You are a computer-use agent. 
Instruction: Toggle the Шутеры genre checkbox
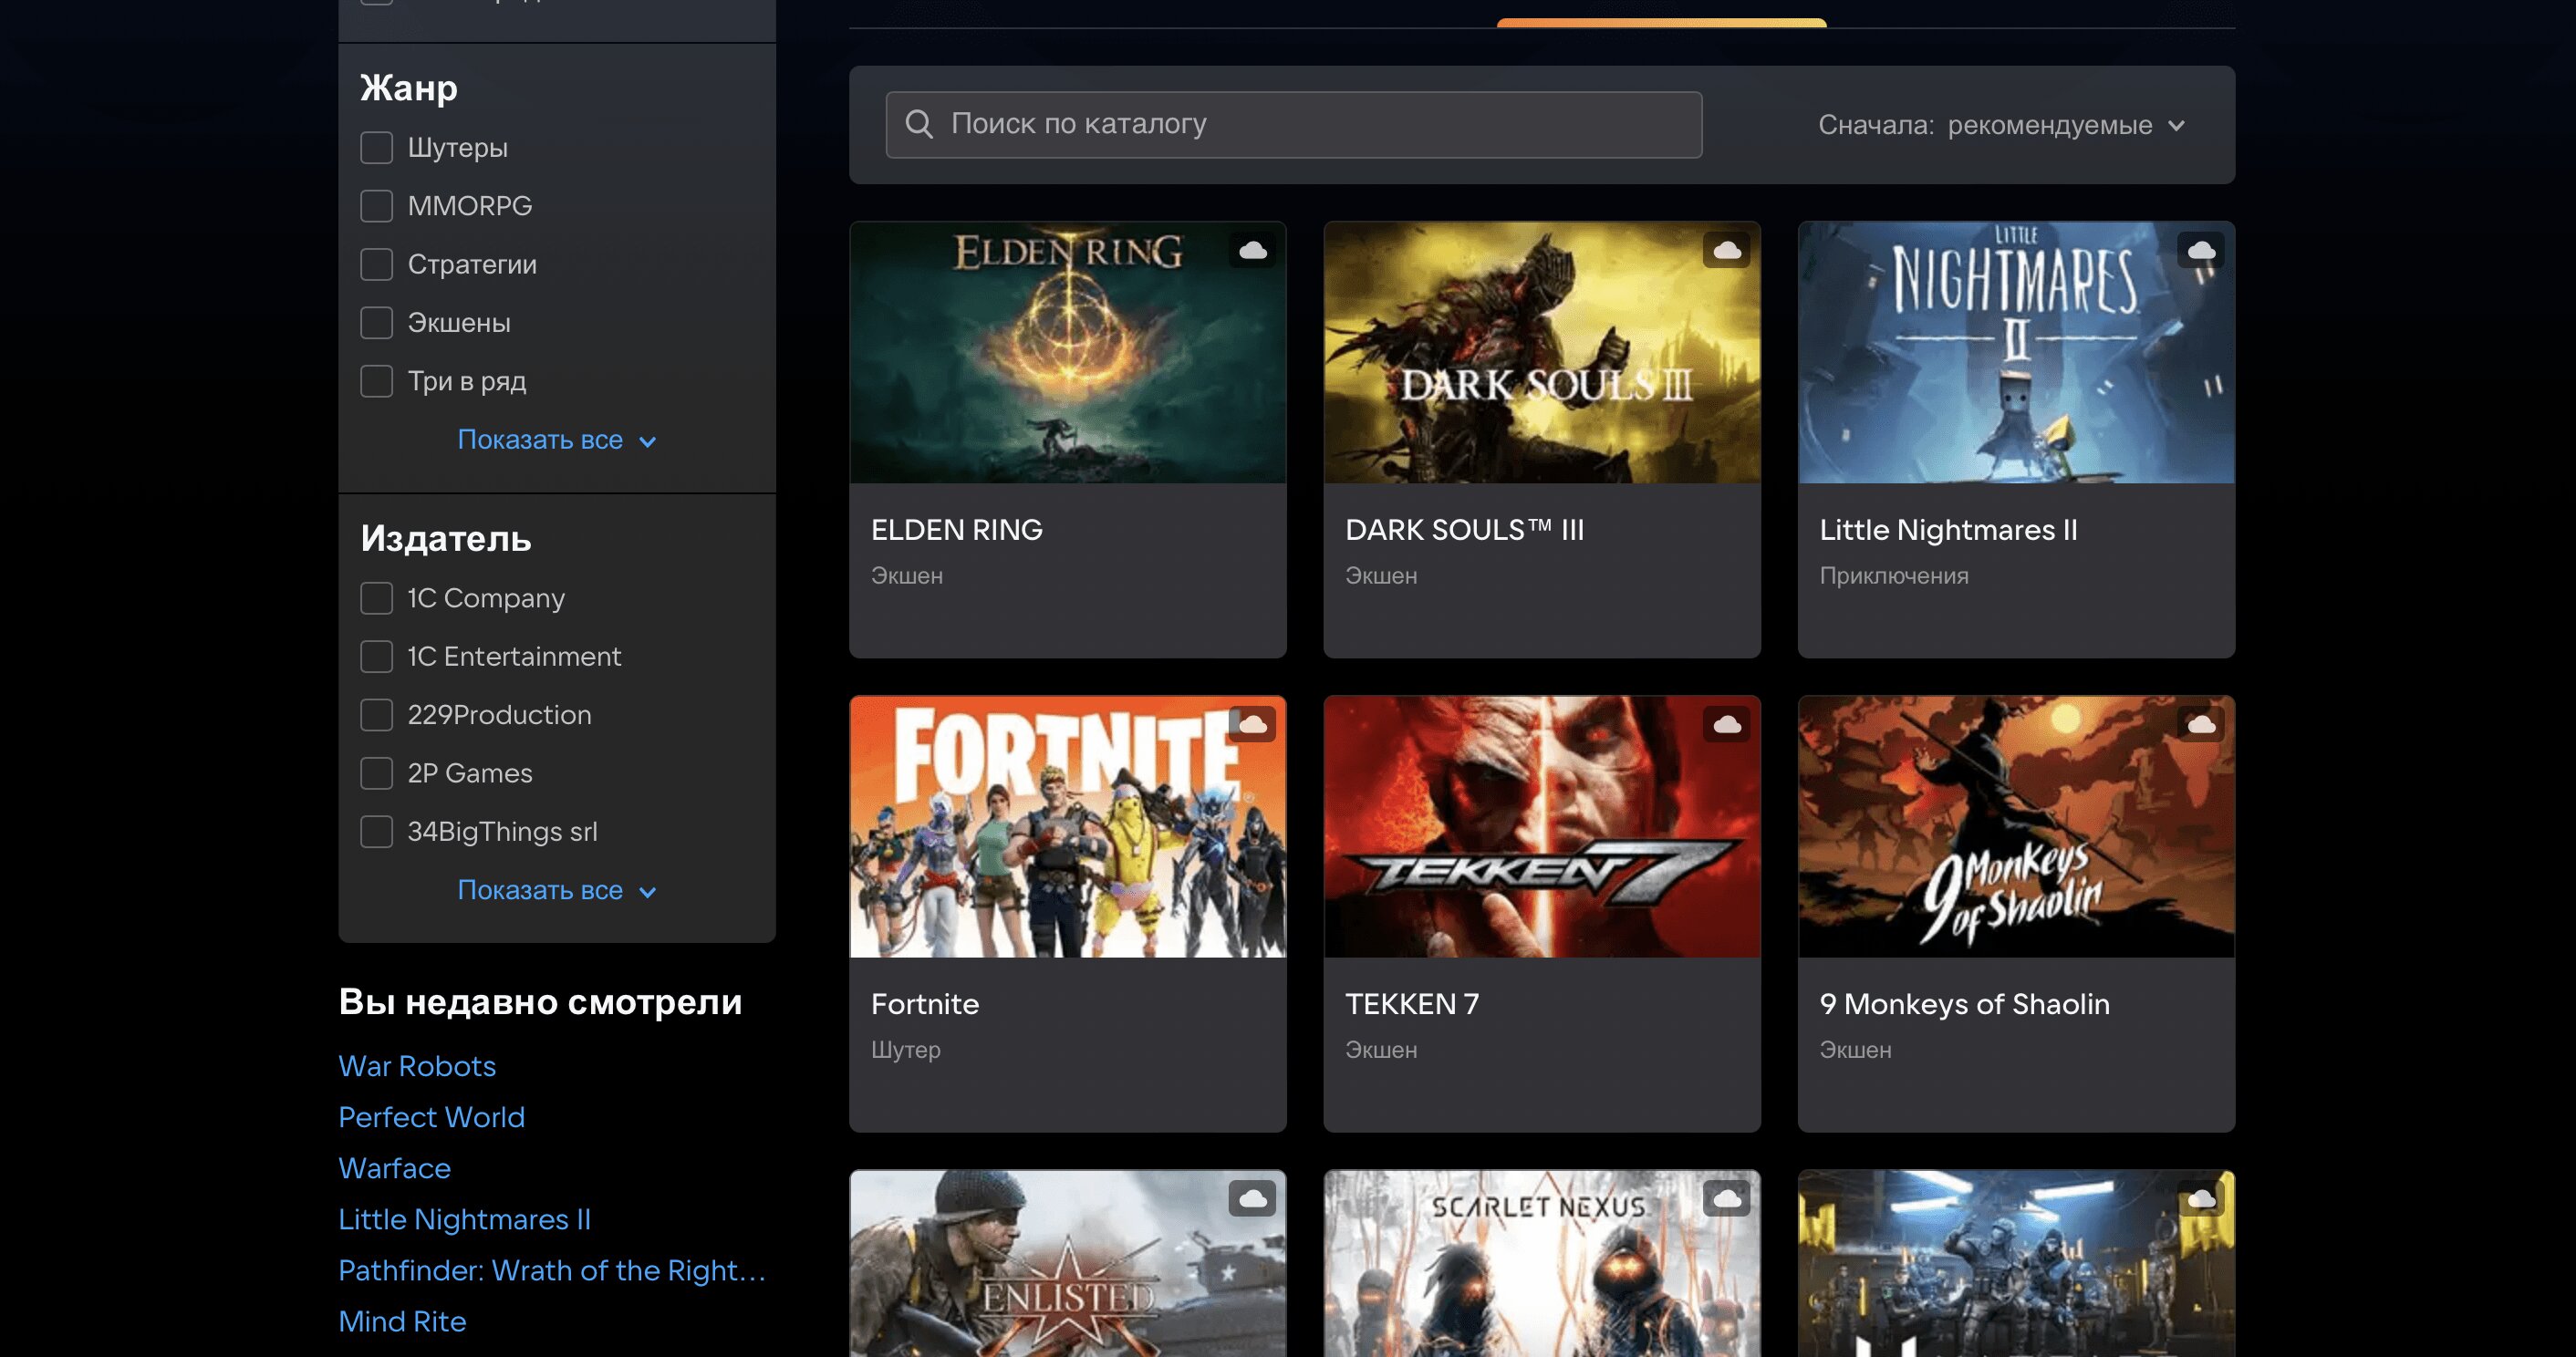click(379, 147)
